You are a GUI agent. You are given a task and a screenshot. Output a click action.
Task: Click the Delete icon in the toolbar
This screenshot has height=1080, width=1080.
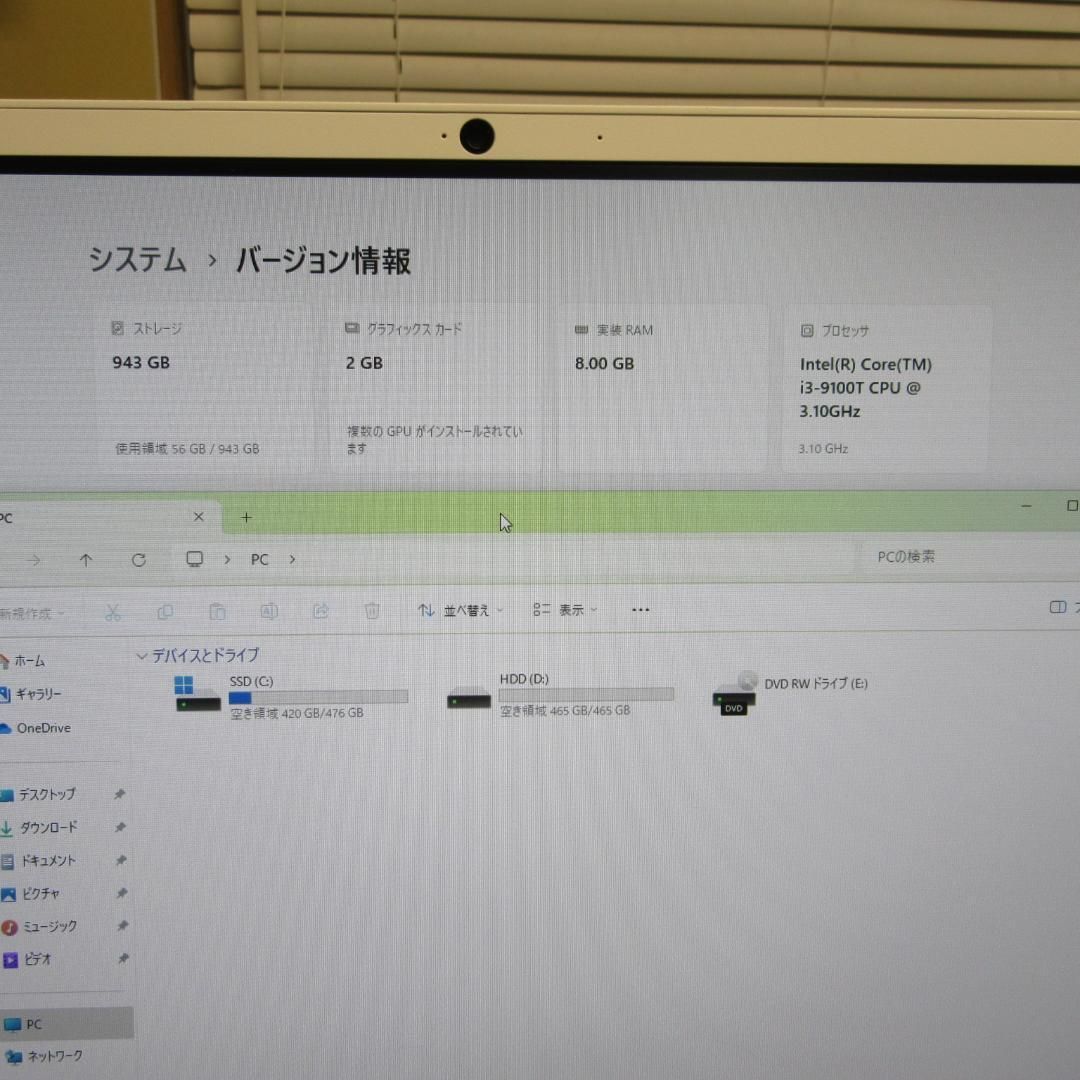click(371, 610)
